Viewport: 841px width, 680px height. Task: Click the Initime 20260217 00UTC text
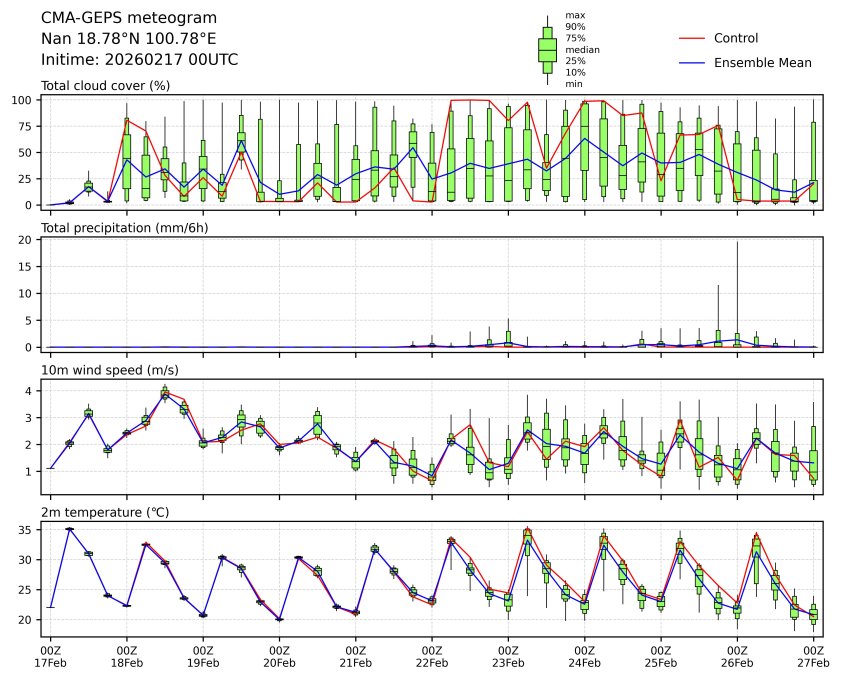click(139, 60)
